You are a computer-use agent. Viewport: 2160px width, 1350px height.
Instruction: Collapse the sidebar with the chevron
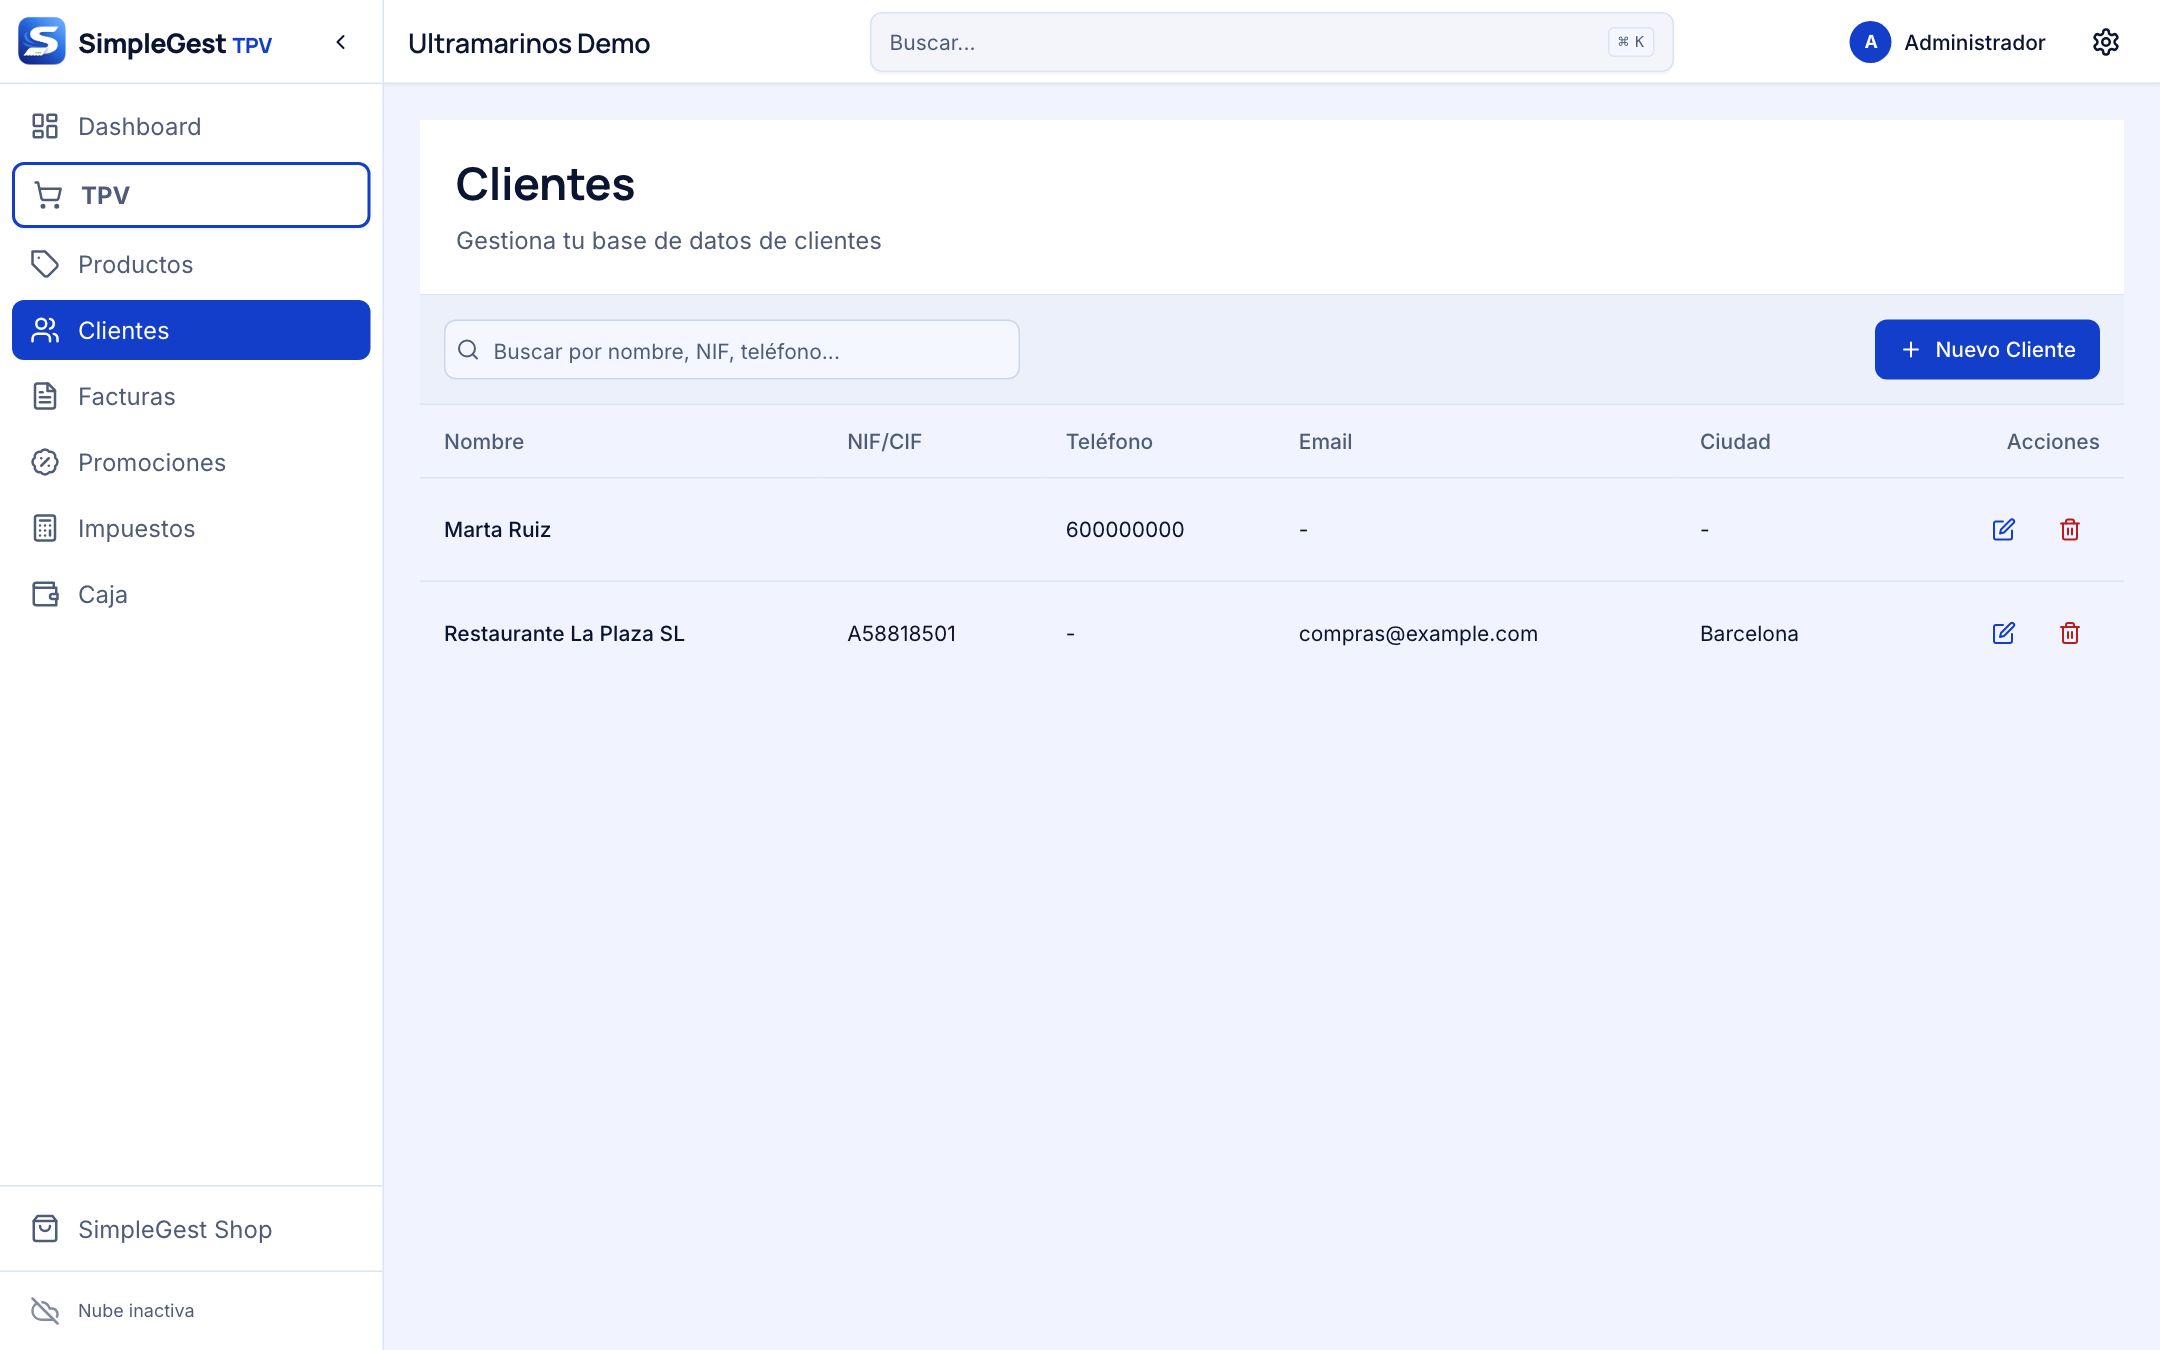tap(341, 42)
